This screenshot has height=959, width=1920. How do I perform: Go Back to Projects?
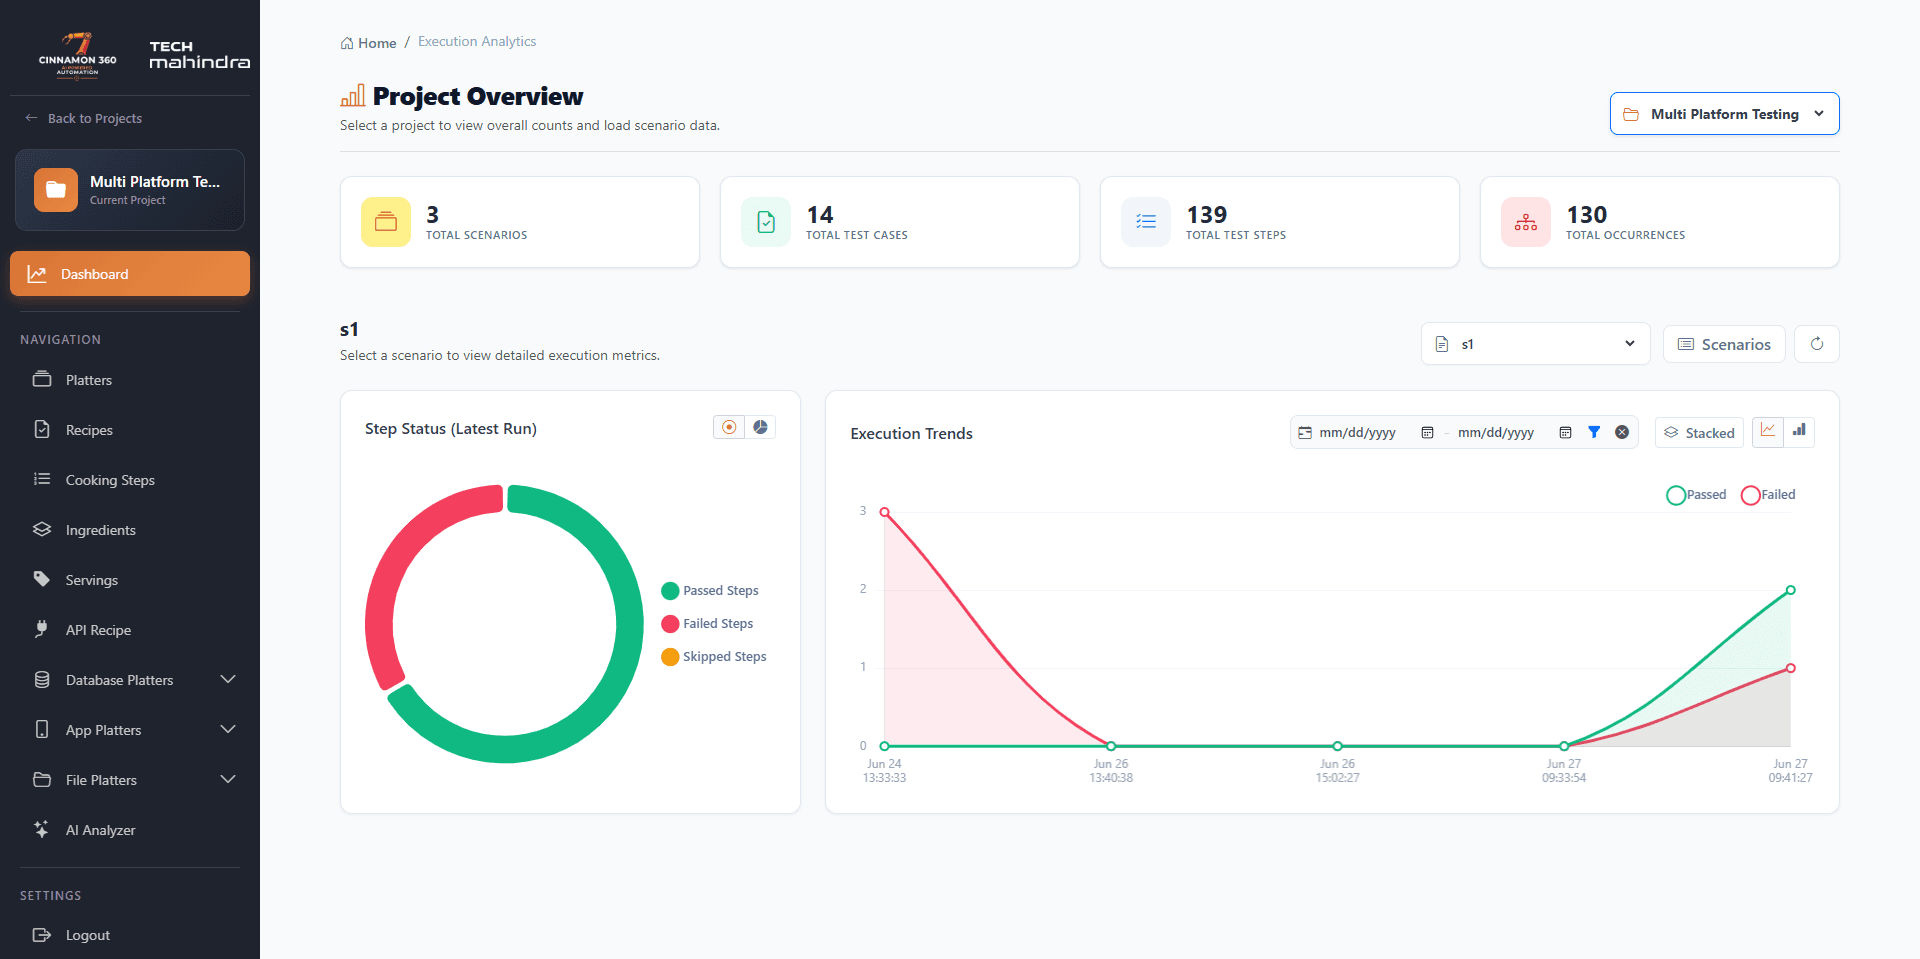[x=83, y=118]
